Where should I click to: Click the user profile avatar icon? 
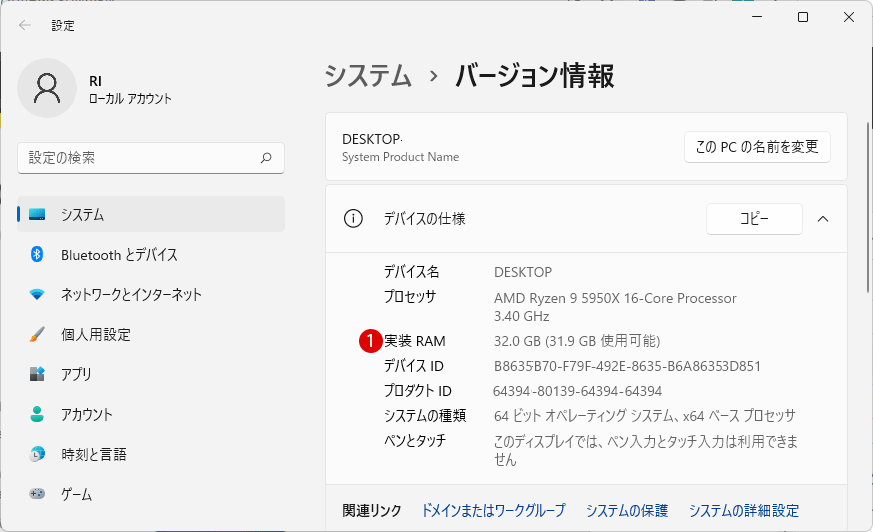47,88
